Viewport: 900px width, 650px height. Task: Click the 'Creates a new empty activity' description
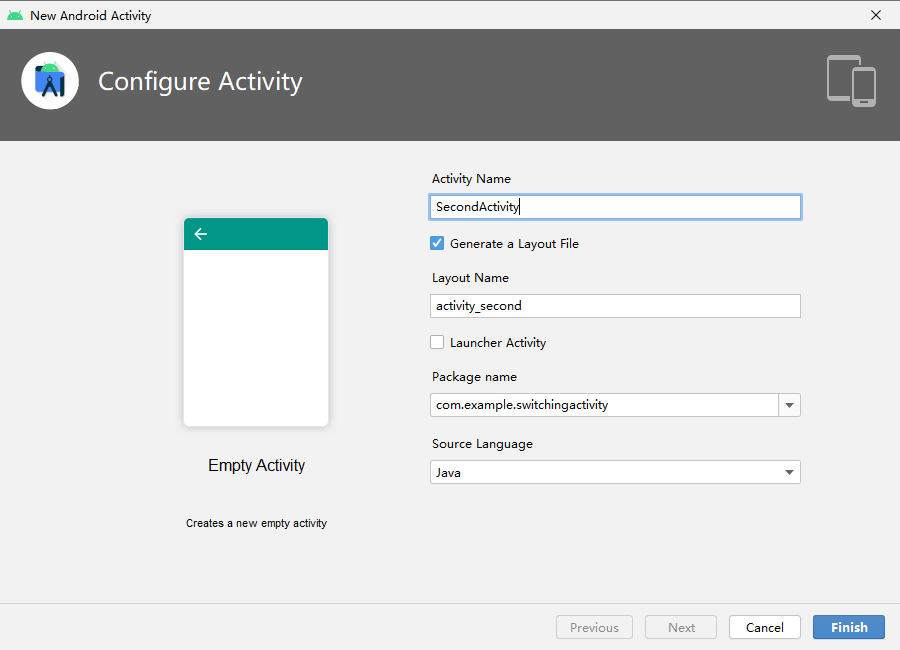[256, 523]
